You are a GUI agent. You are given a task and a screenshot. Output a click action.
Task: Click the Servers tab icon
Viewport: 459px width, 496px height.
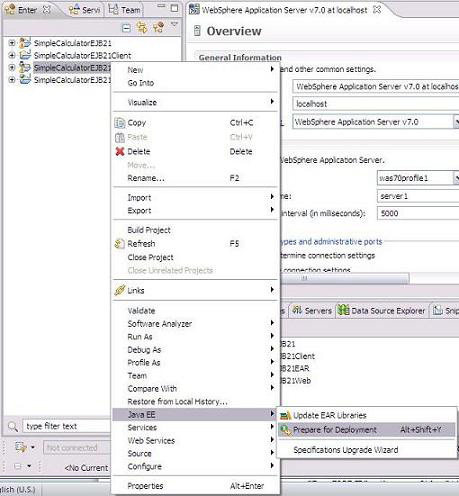[297, 310]
